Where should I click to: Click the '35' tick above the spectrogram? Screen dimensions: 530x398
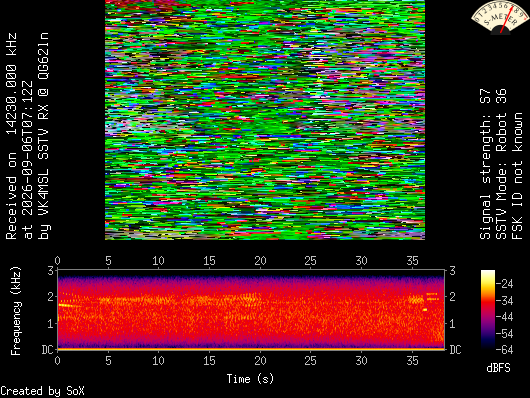(x=412, y=261)
